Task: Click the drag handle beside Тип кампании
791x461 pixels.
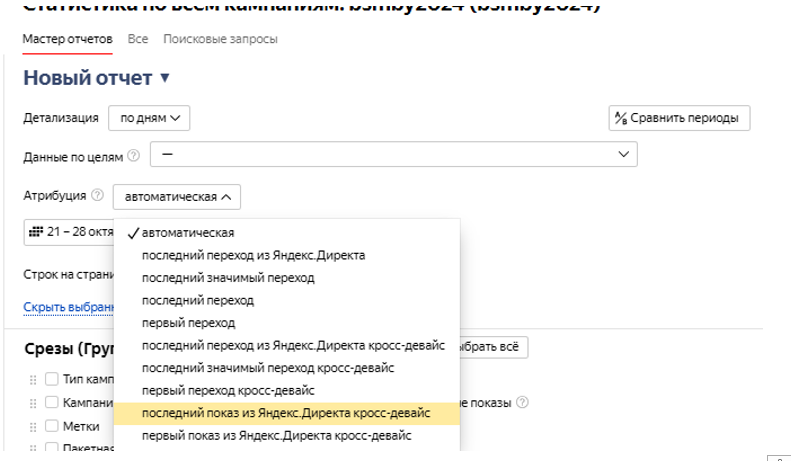Action: [33, 379]
